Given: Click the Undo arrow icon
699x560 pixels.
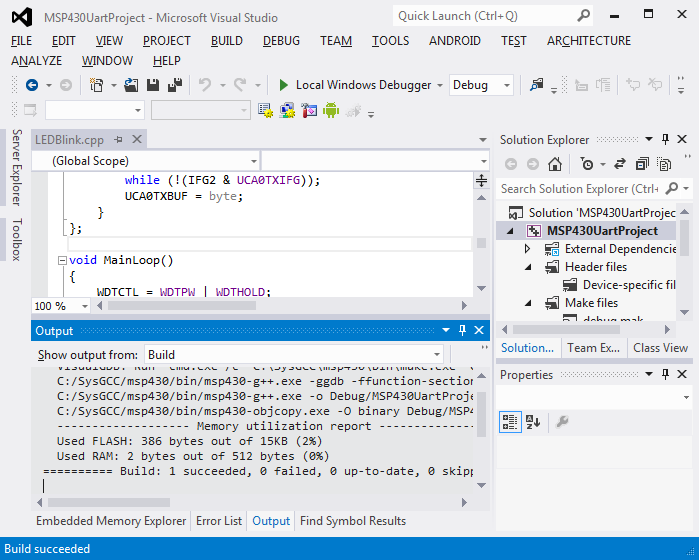Looking at the screenshot, I should (205, 85).
